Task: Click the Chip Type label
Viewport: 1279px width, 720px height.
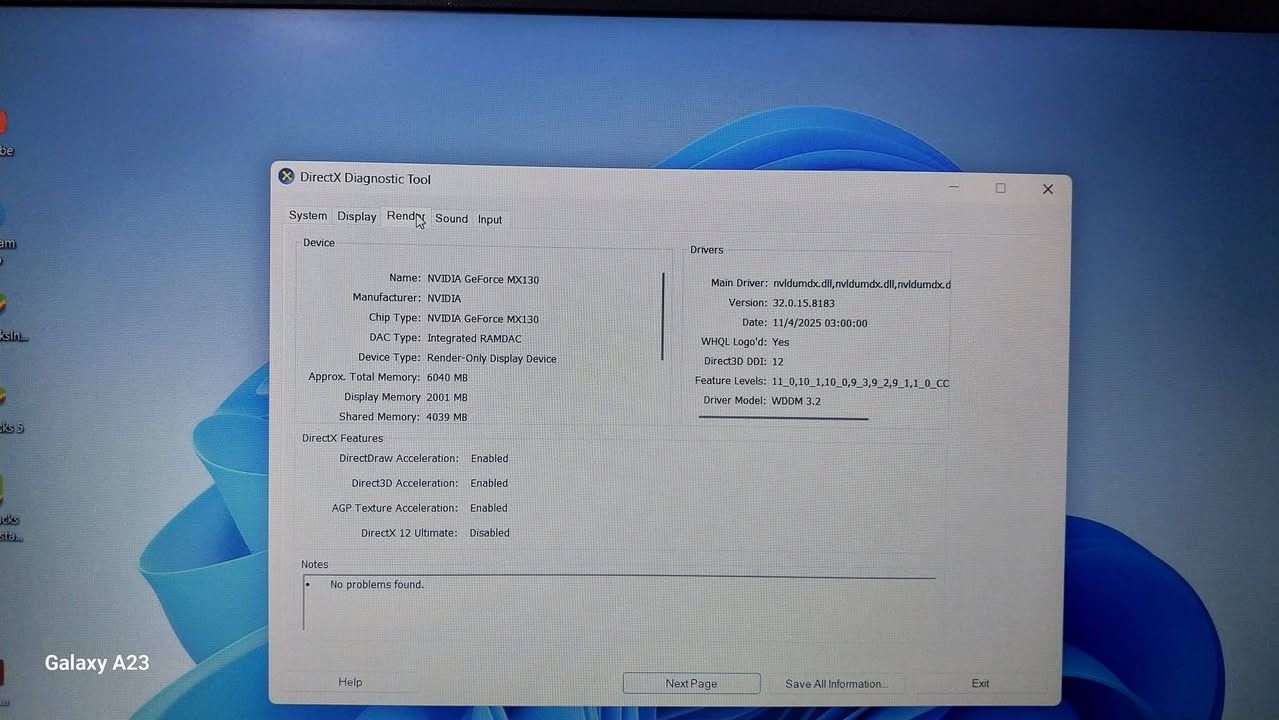Action: 393,318
